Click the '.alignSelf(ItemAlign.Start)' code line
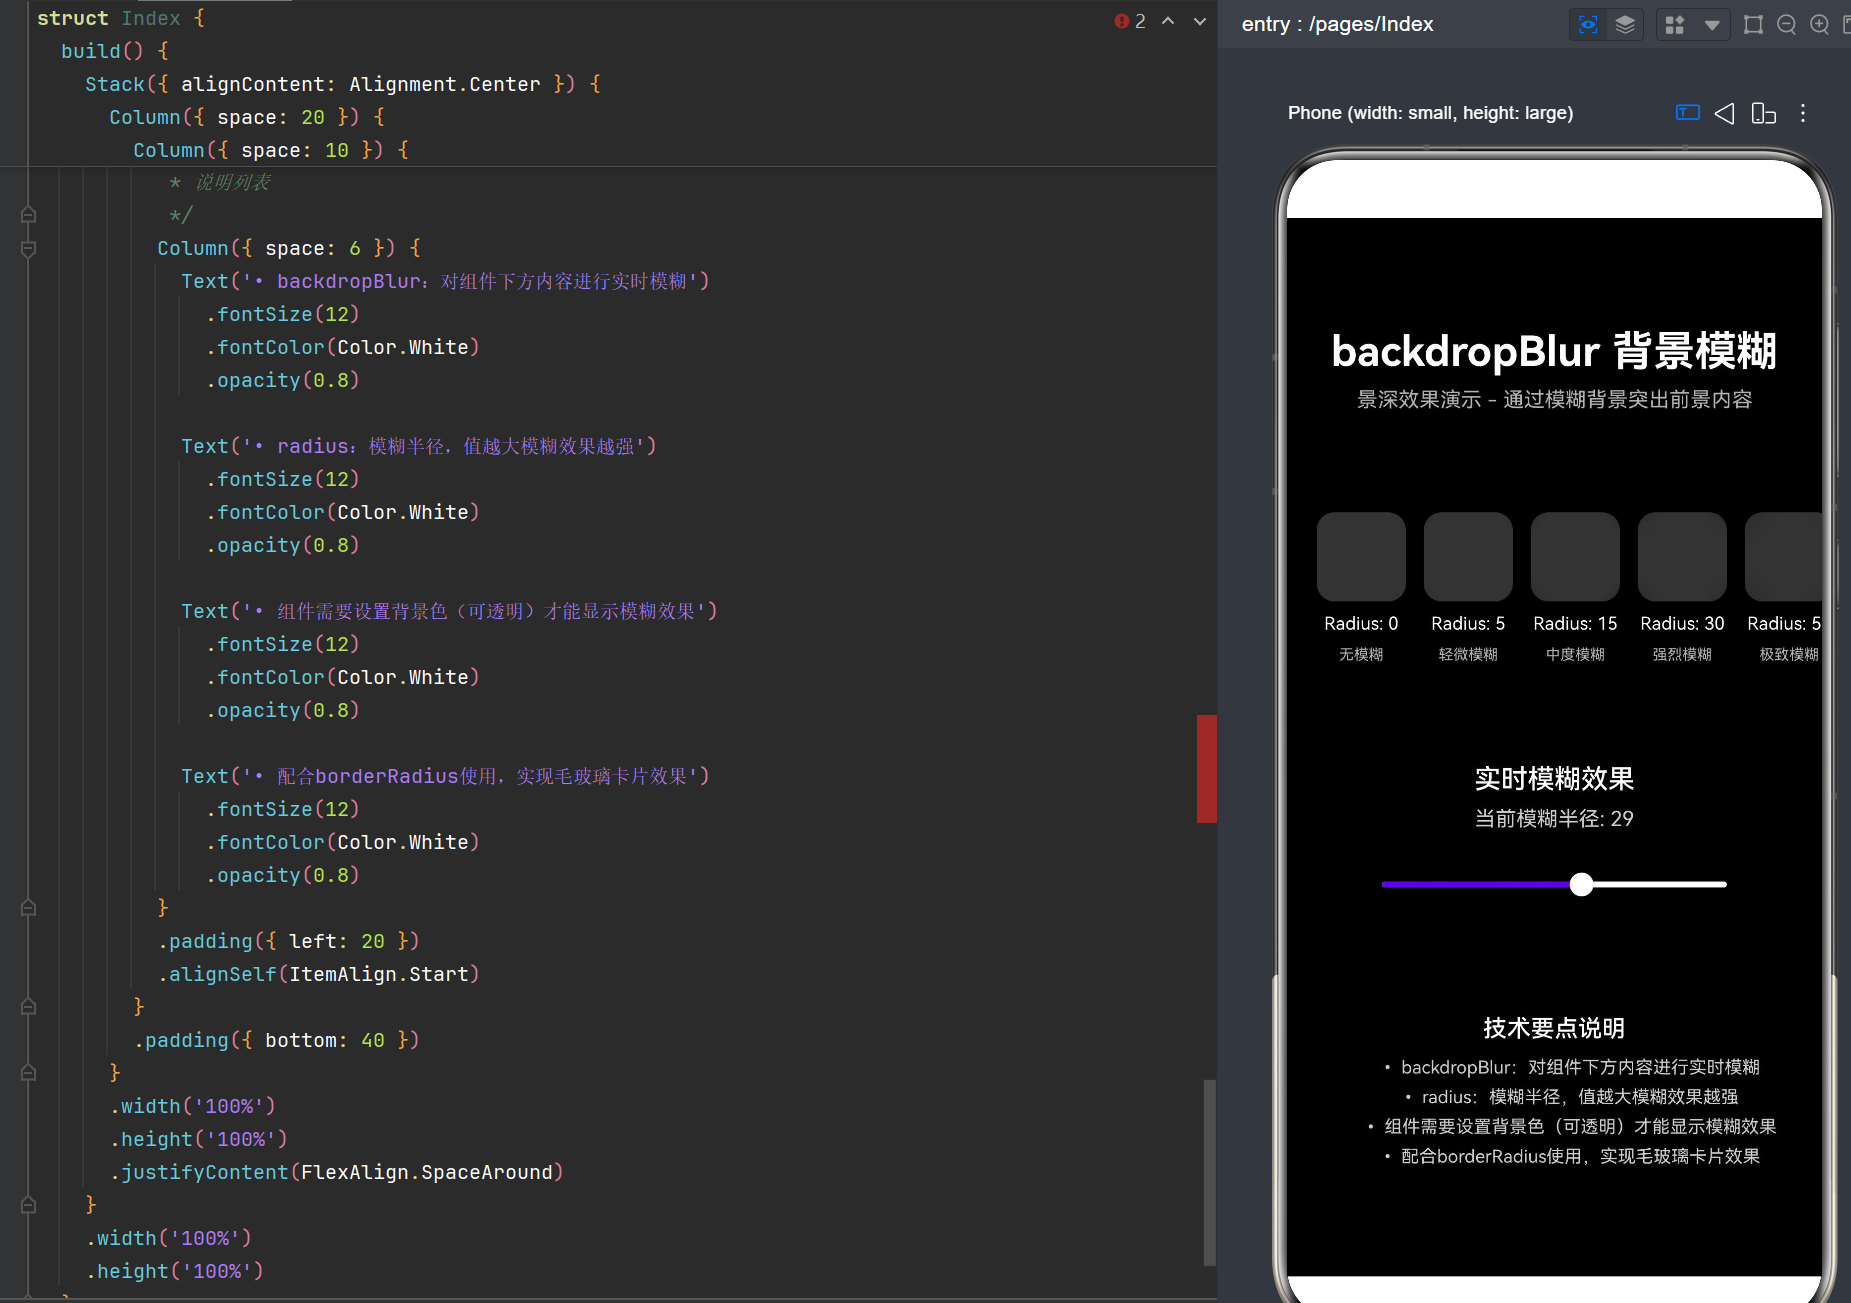Viewport: 1851px width, 1303px height. pyautogui.click(x=319, y=974)
